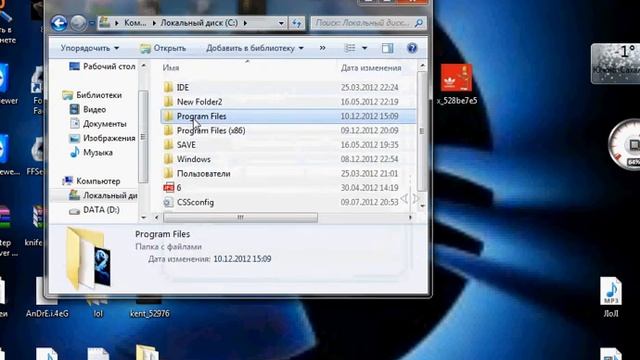Click the date 10.12.2012 15:09 in list
Image resolution: width=640 pixels, height=360 pixels.
[x=369, y=116]
